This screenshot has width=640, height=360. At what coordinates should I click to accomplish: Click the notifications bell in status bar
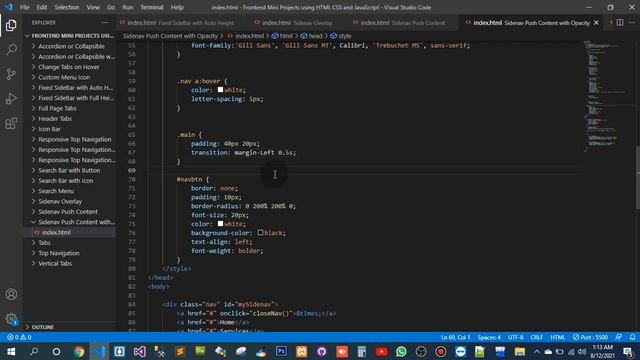(632, 337)
